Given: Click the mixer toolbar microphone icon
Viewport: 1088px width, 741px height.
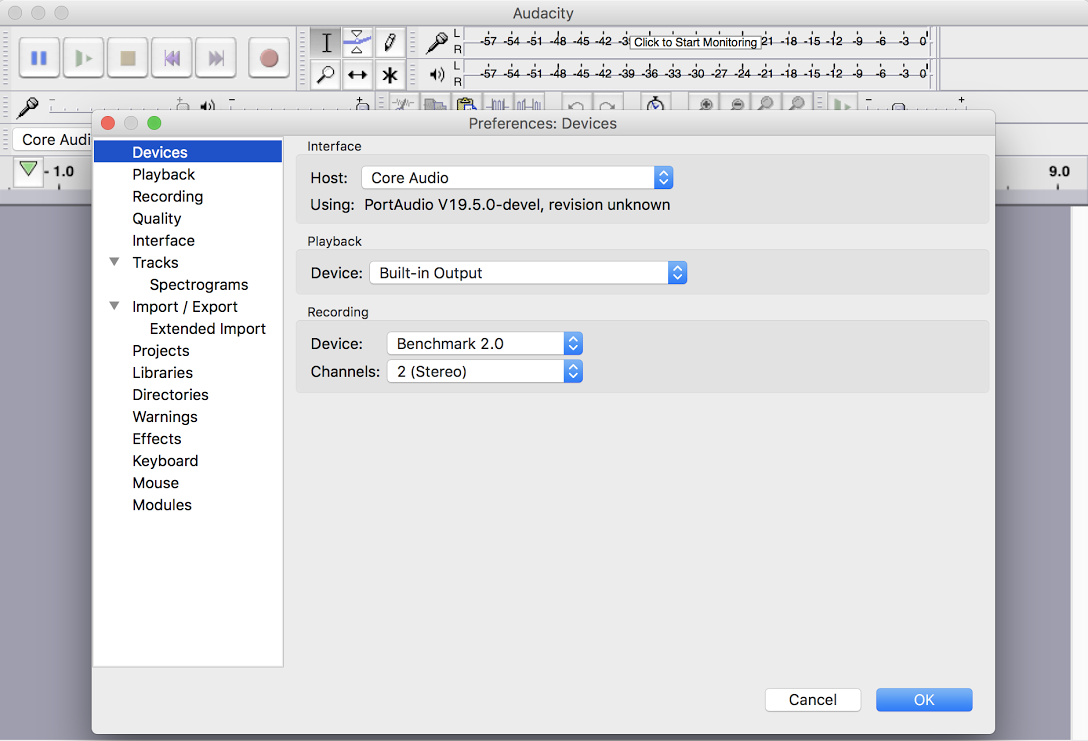Looking at the screenshot, I should 28,107.
